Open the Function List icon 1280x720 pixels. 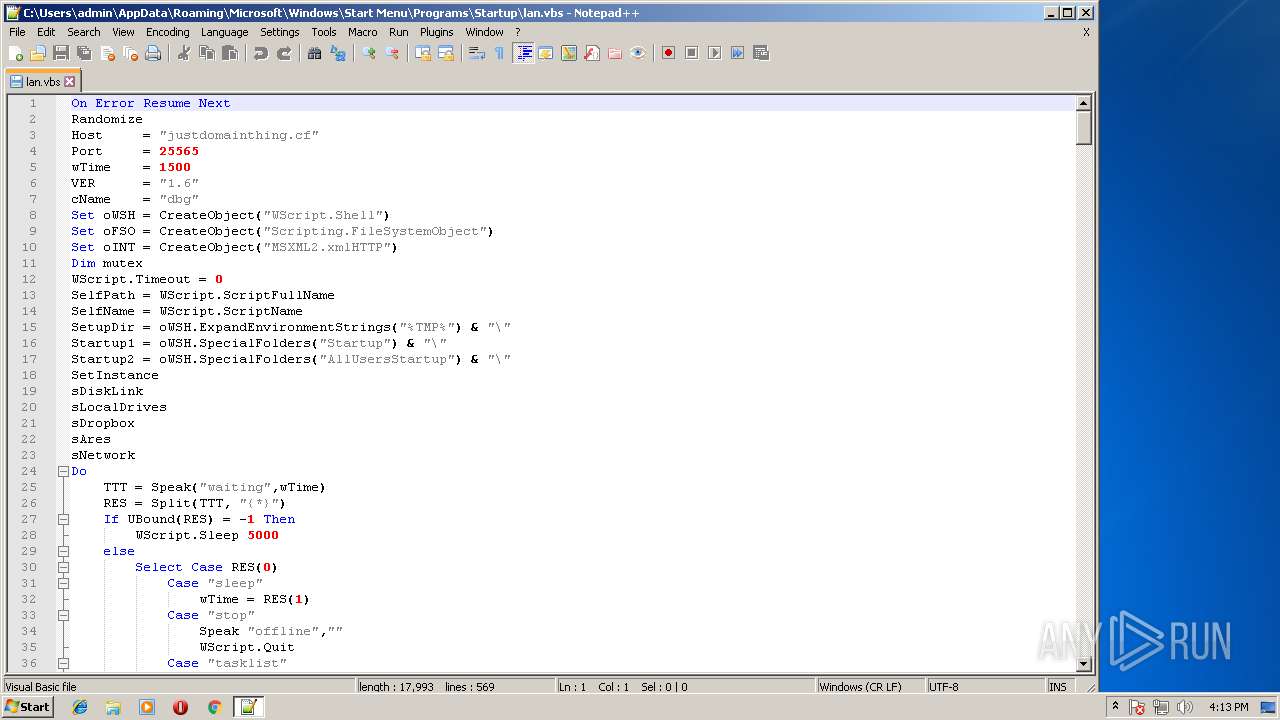592,53
